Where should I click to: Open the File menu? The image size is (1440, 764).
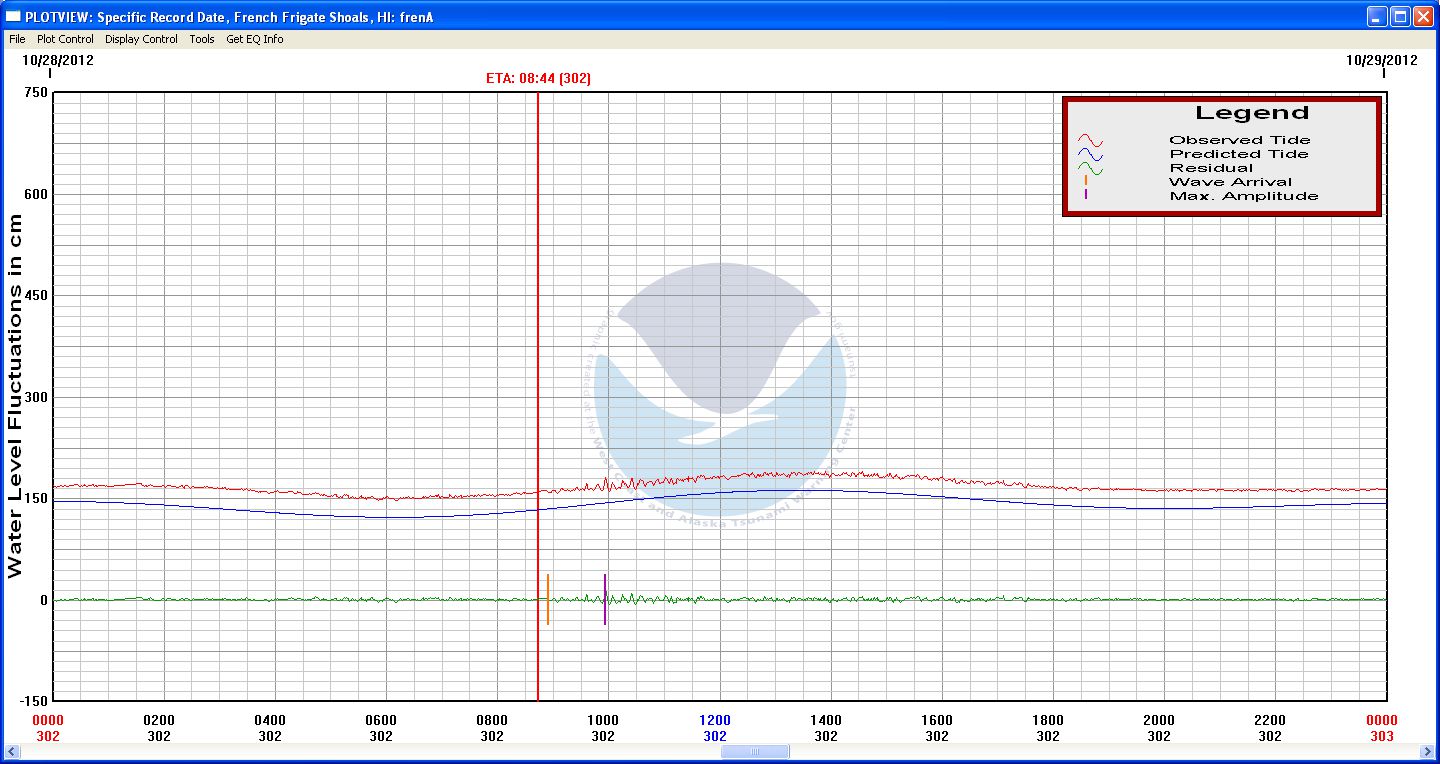tap(17, 39)
